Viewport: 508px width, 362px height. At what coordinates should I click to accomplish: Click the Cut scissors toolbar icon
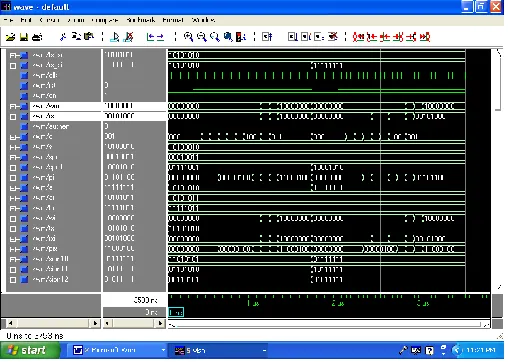(x=63, y=37)
